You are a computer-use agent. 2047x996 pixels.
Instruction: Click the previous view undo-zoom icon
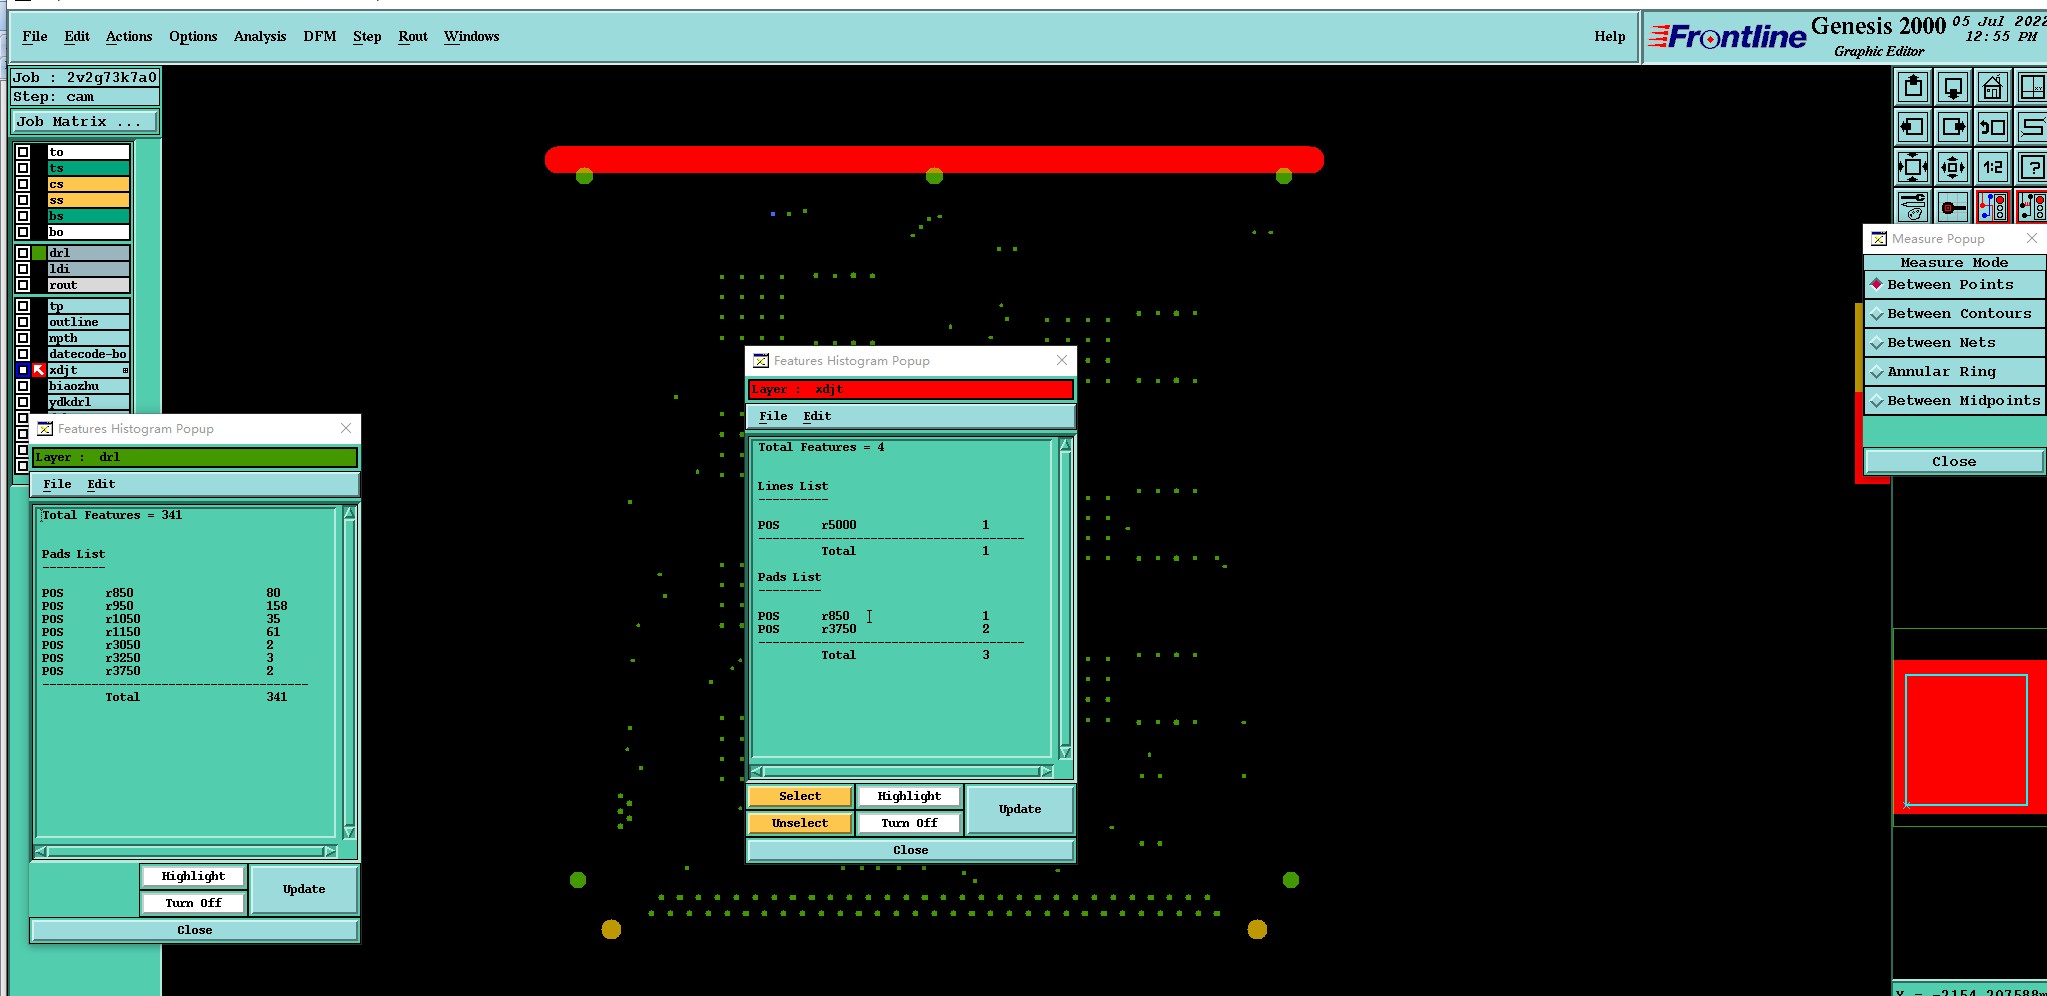(1992, 127)
